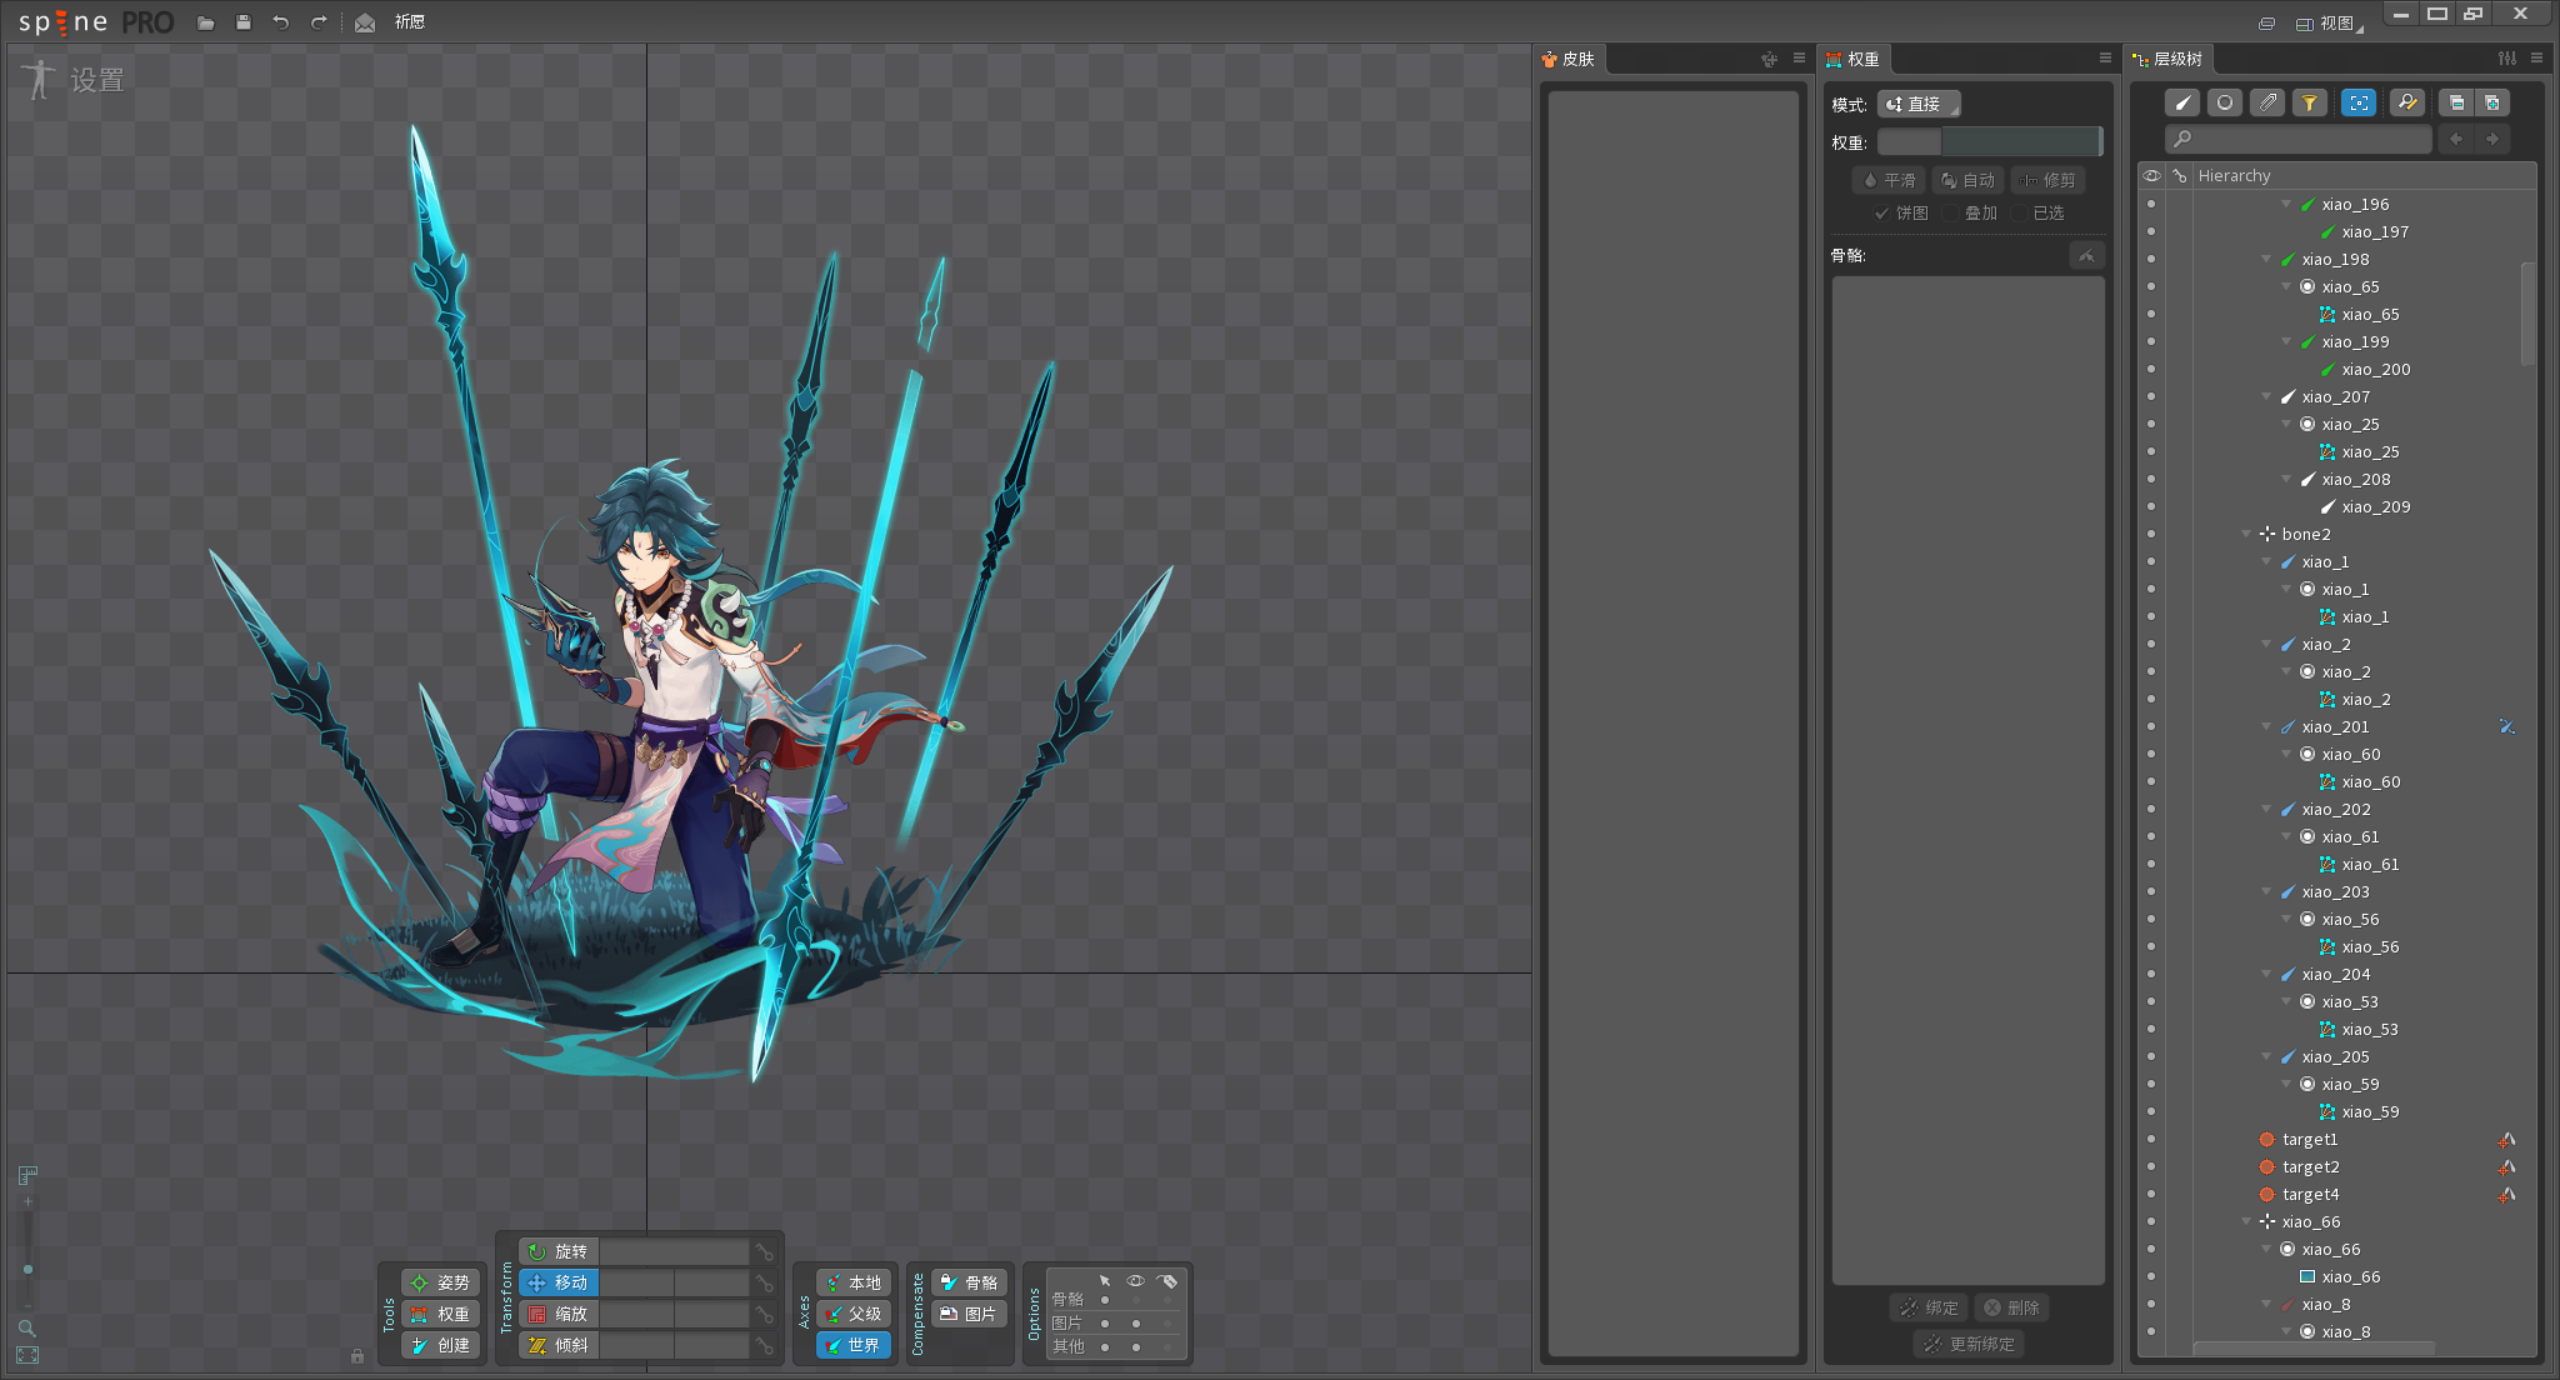Screen dimensions: 2560x1380
Task: Collapse the xiao_196 tree node
Action: [x=2286, y=204]
